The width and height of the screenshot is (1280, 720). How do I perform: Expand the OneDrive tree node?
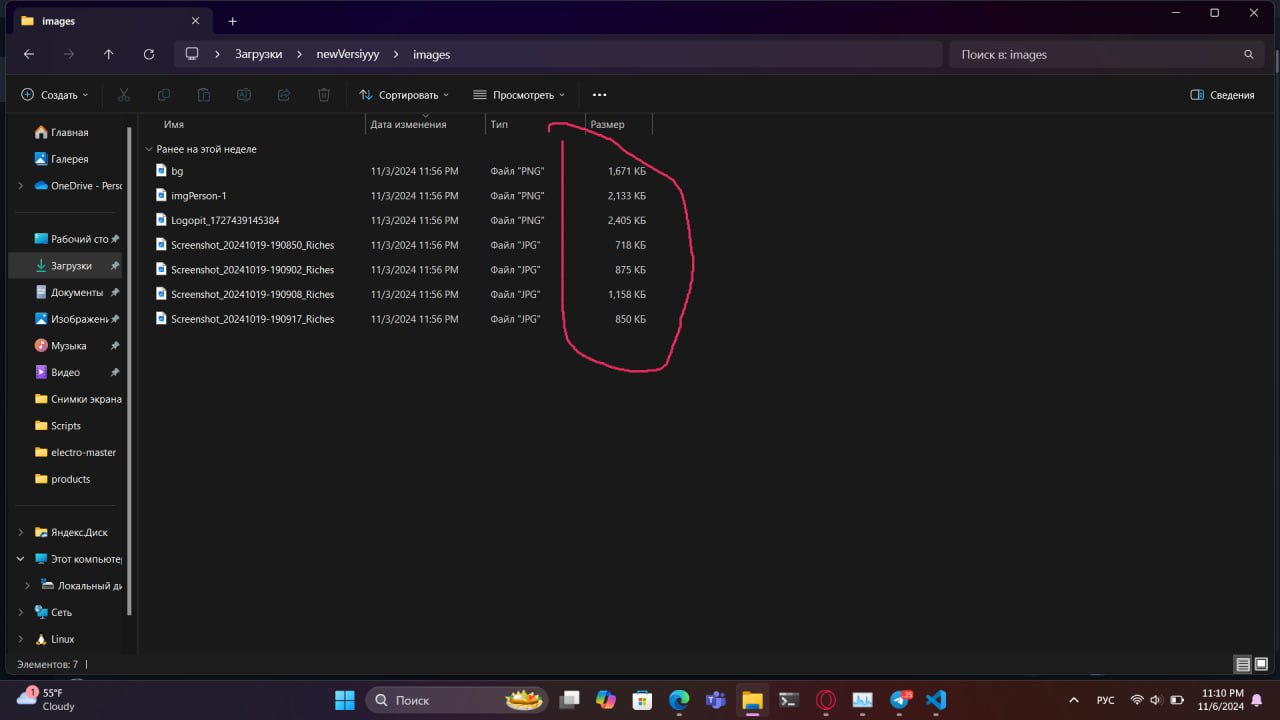click(21, 186)
